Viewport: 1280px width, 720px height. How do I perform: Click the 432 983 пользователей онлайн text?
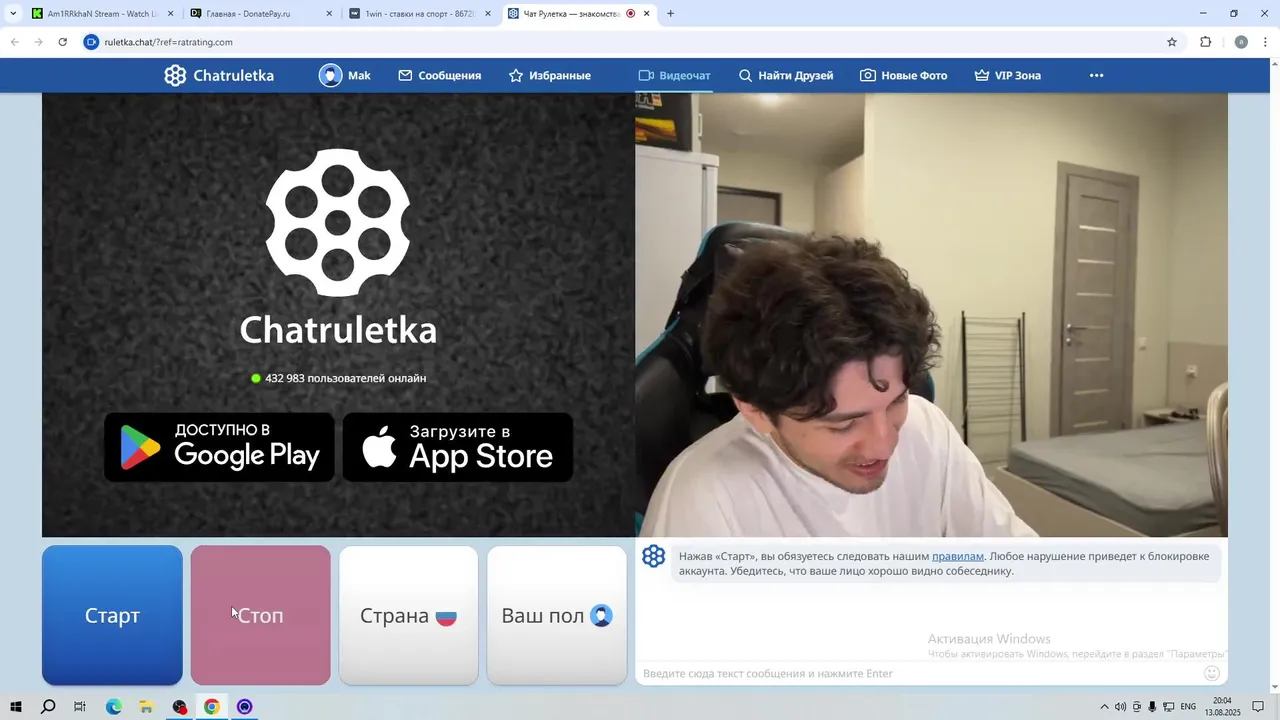(x=345, y=378)
